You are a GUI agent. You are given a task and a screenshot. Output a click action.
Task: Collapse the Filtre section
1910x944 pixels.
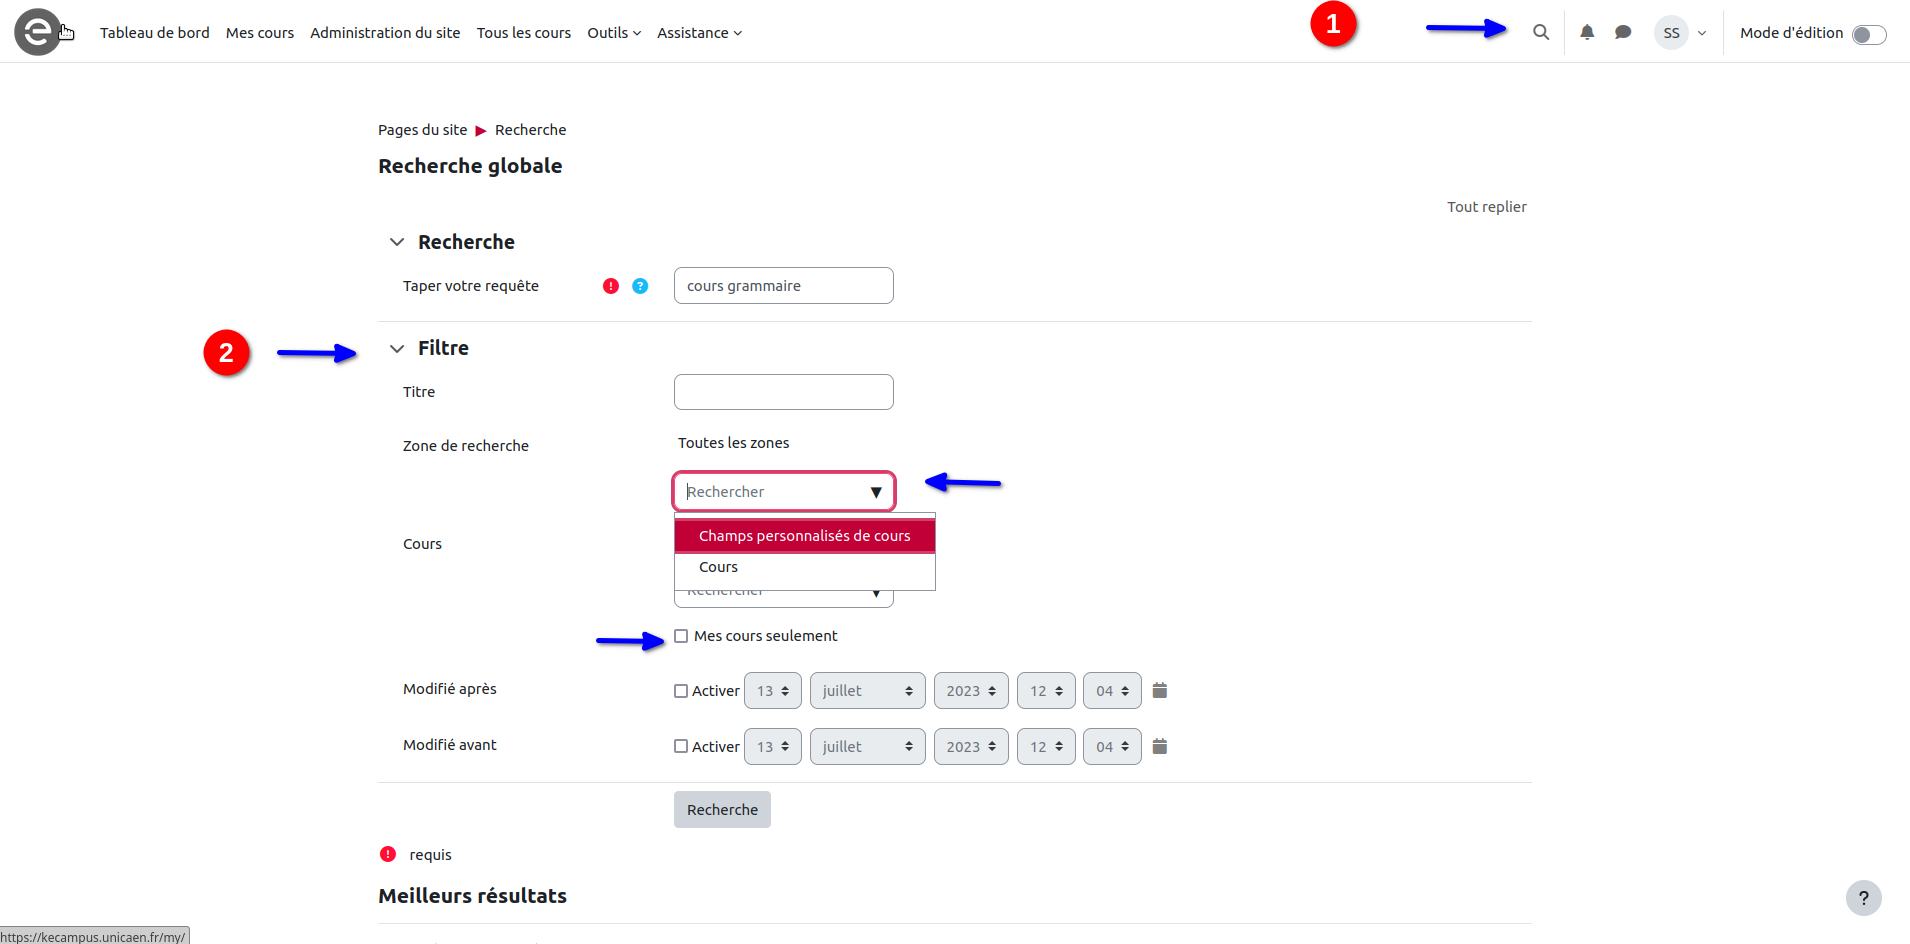point(397,348)
